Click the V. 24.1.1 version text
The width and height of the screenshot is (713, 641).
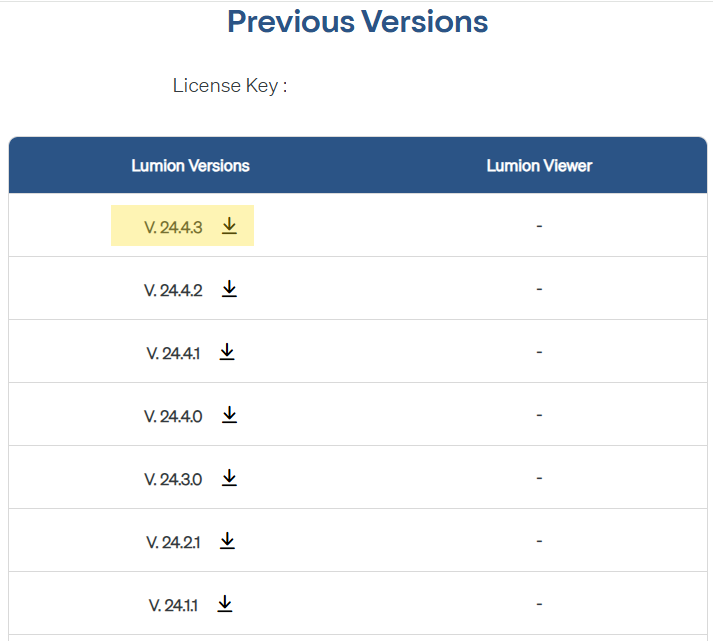point(173,605)
